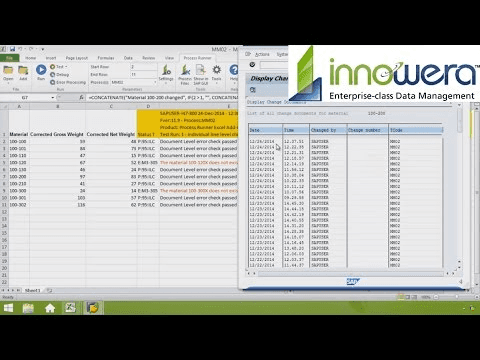This screenshot has height=360, width=480.
Task: Click the Excel zoom out minus button
Action: 436,297
